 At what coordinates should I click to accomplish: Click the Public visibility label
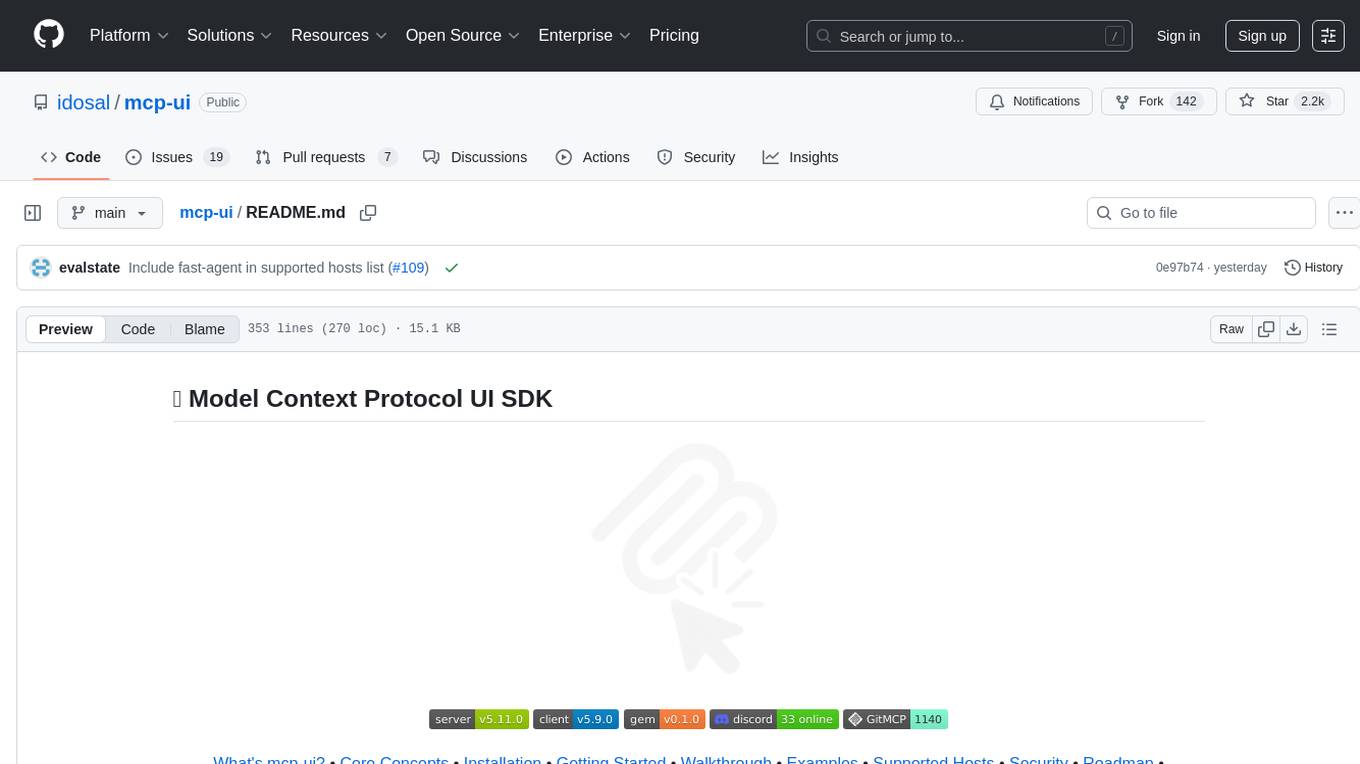pyautogui.click(x=222, y=102)
